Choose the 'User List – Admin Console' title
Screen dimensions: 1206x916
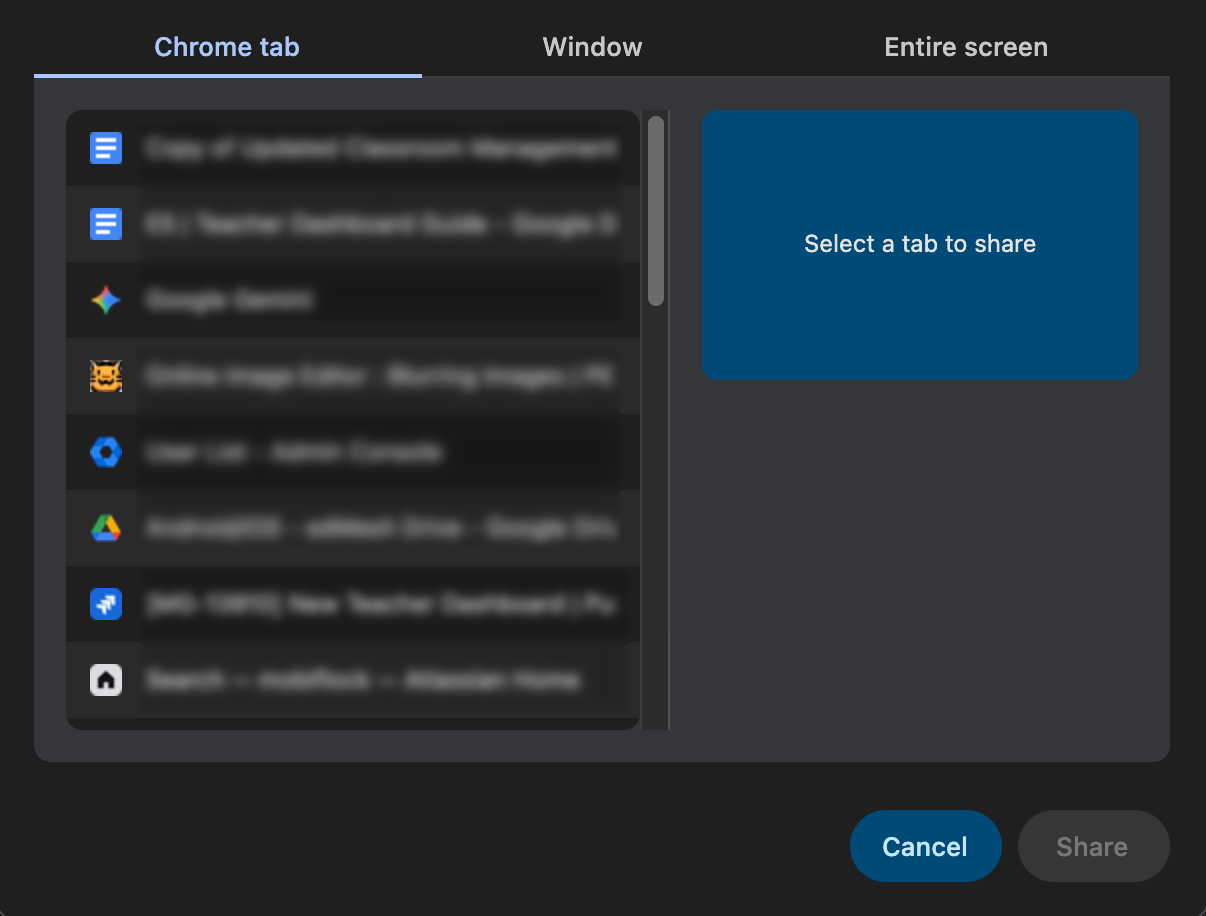(x=293, y=452)
